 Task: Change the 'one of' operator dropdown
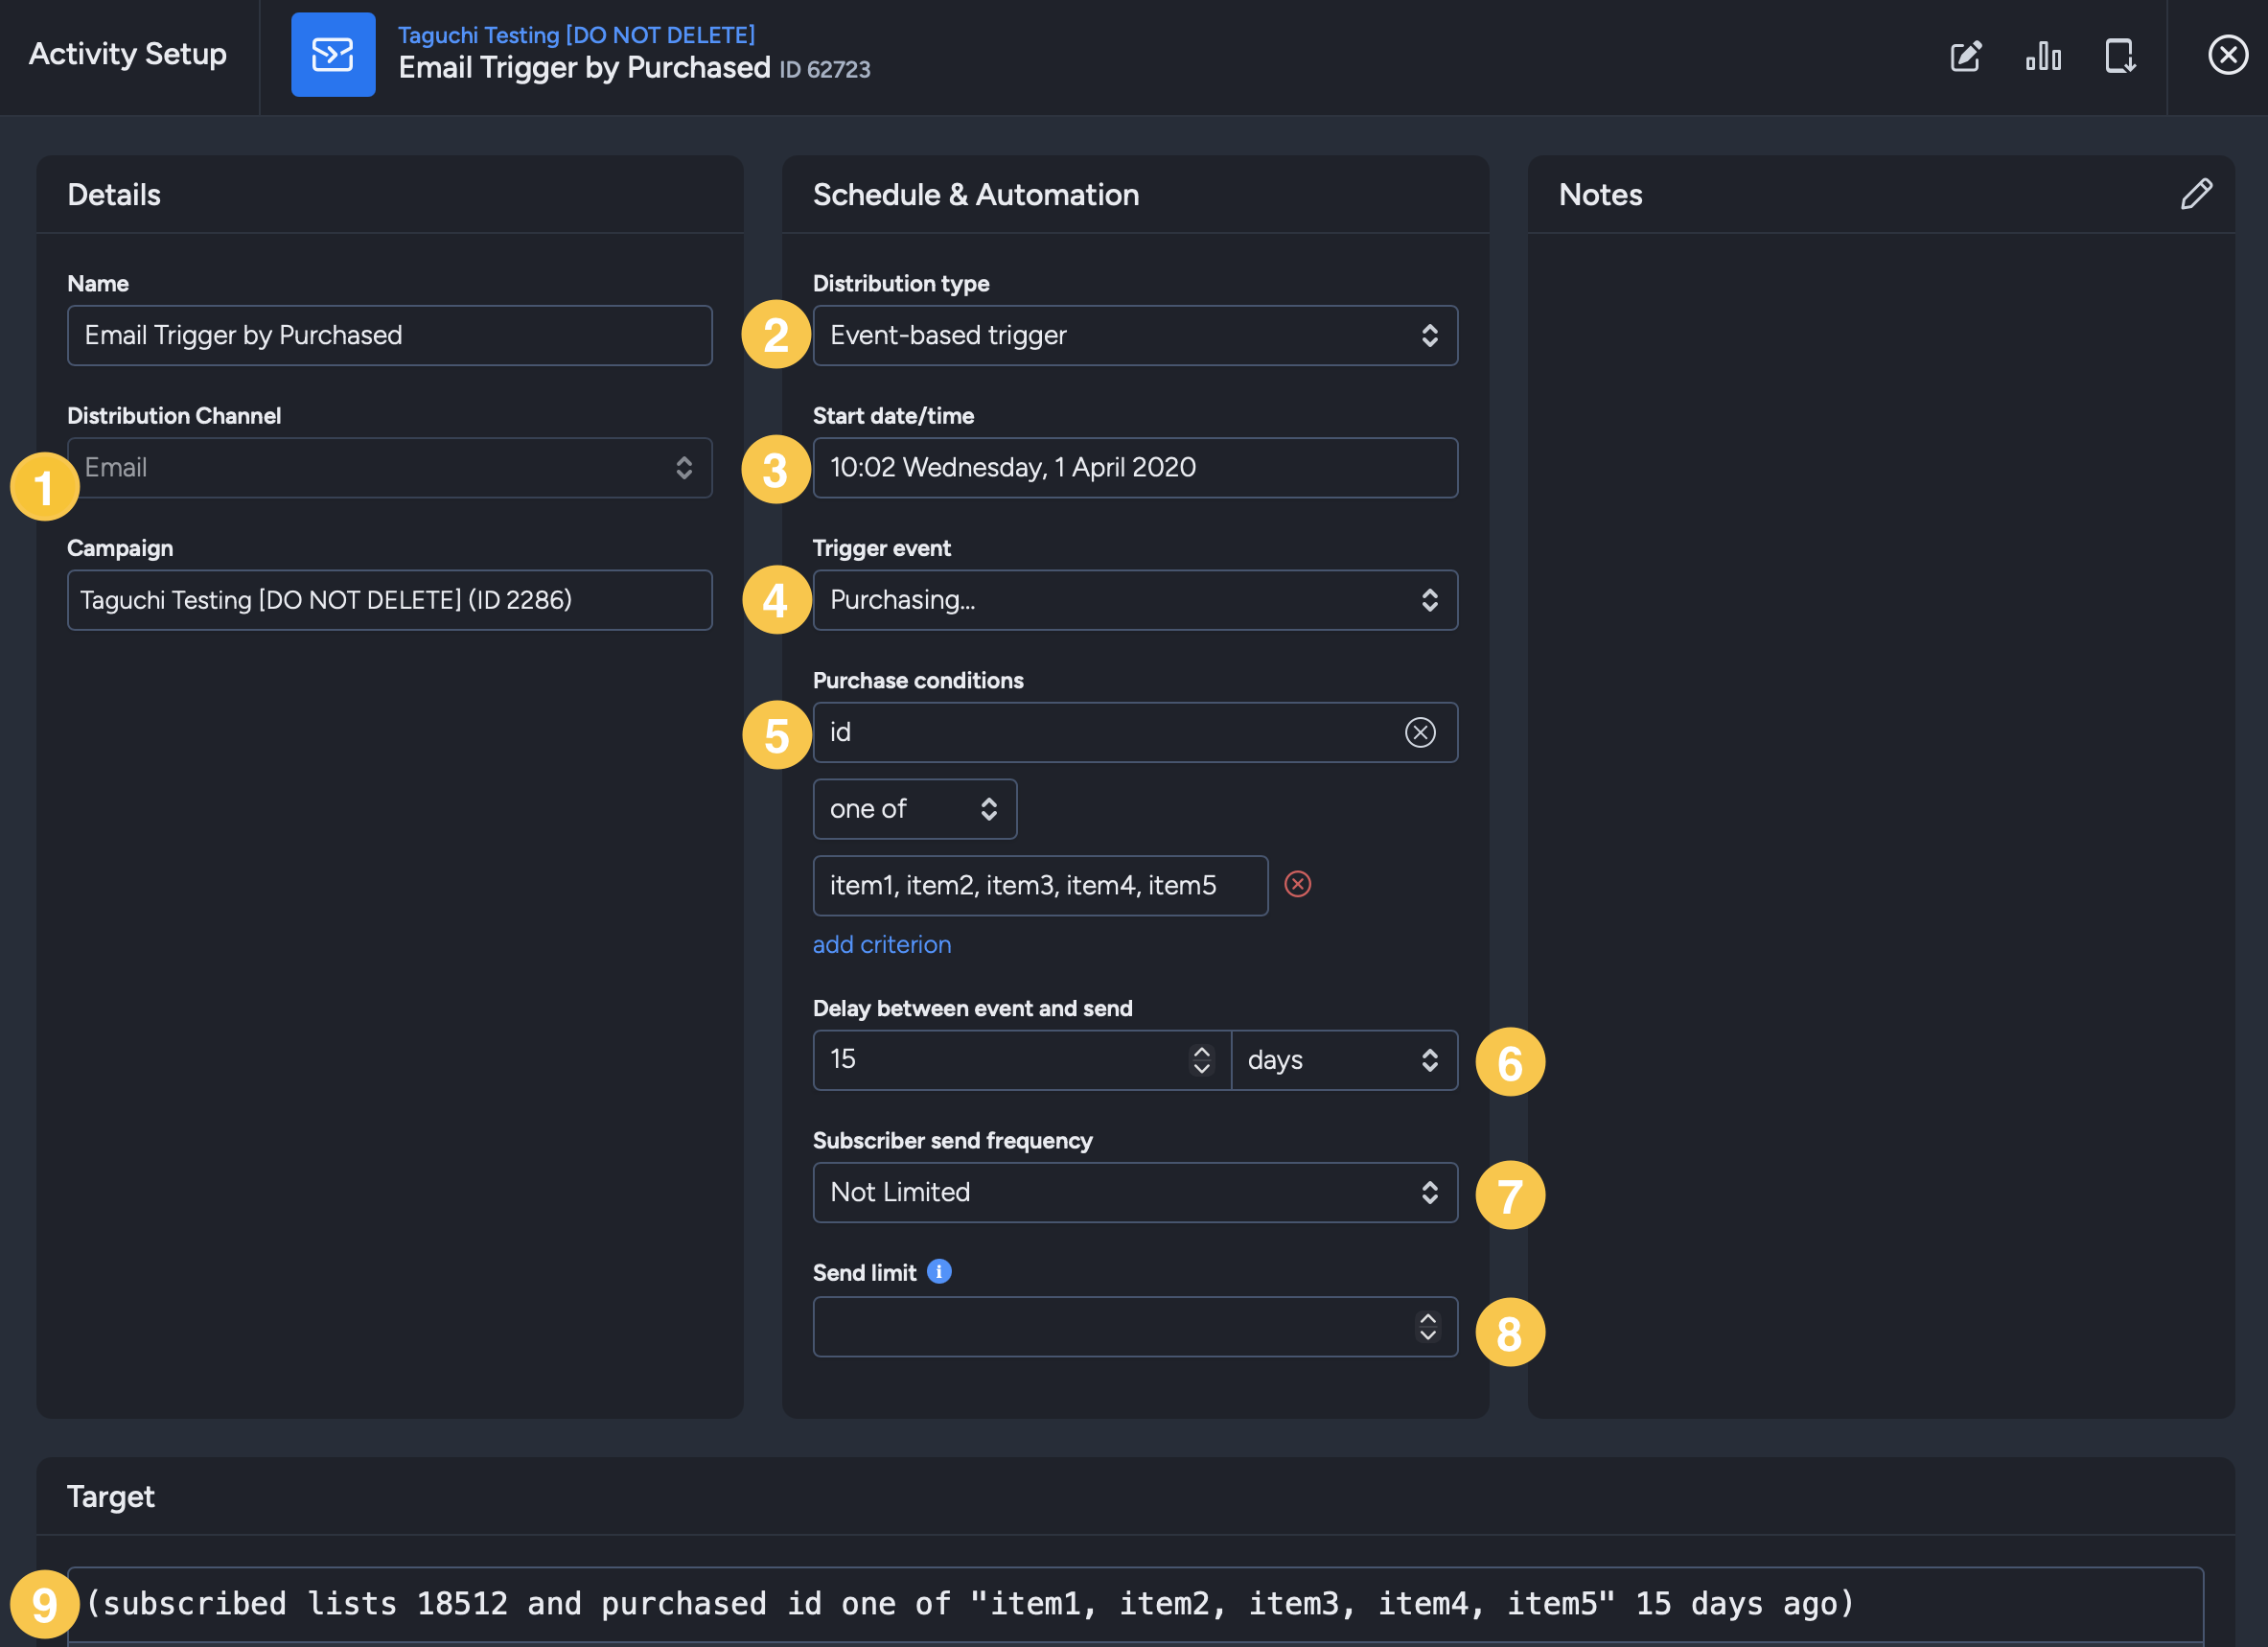pyautogui.click(x=915, y=809)
